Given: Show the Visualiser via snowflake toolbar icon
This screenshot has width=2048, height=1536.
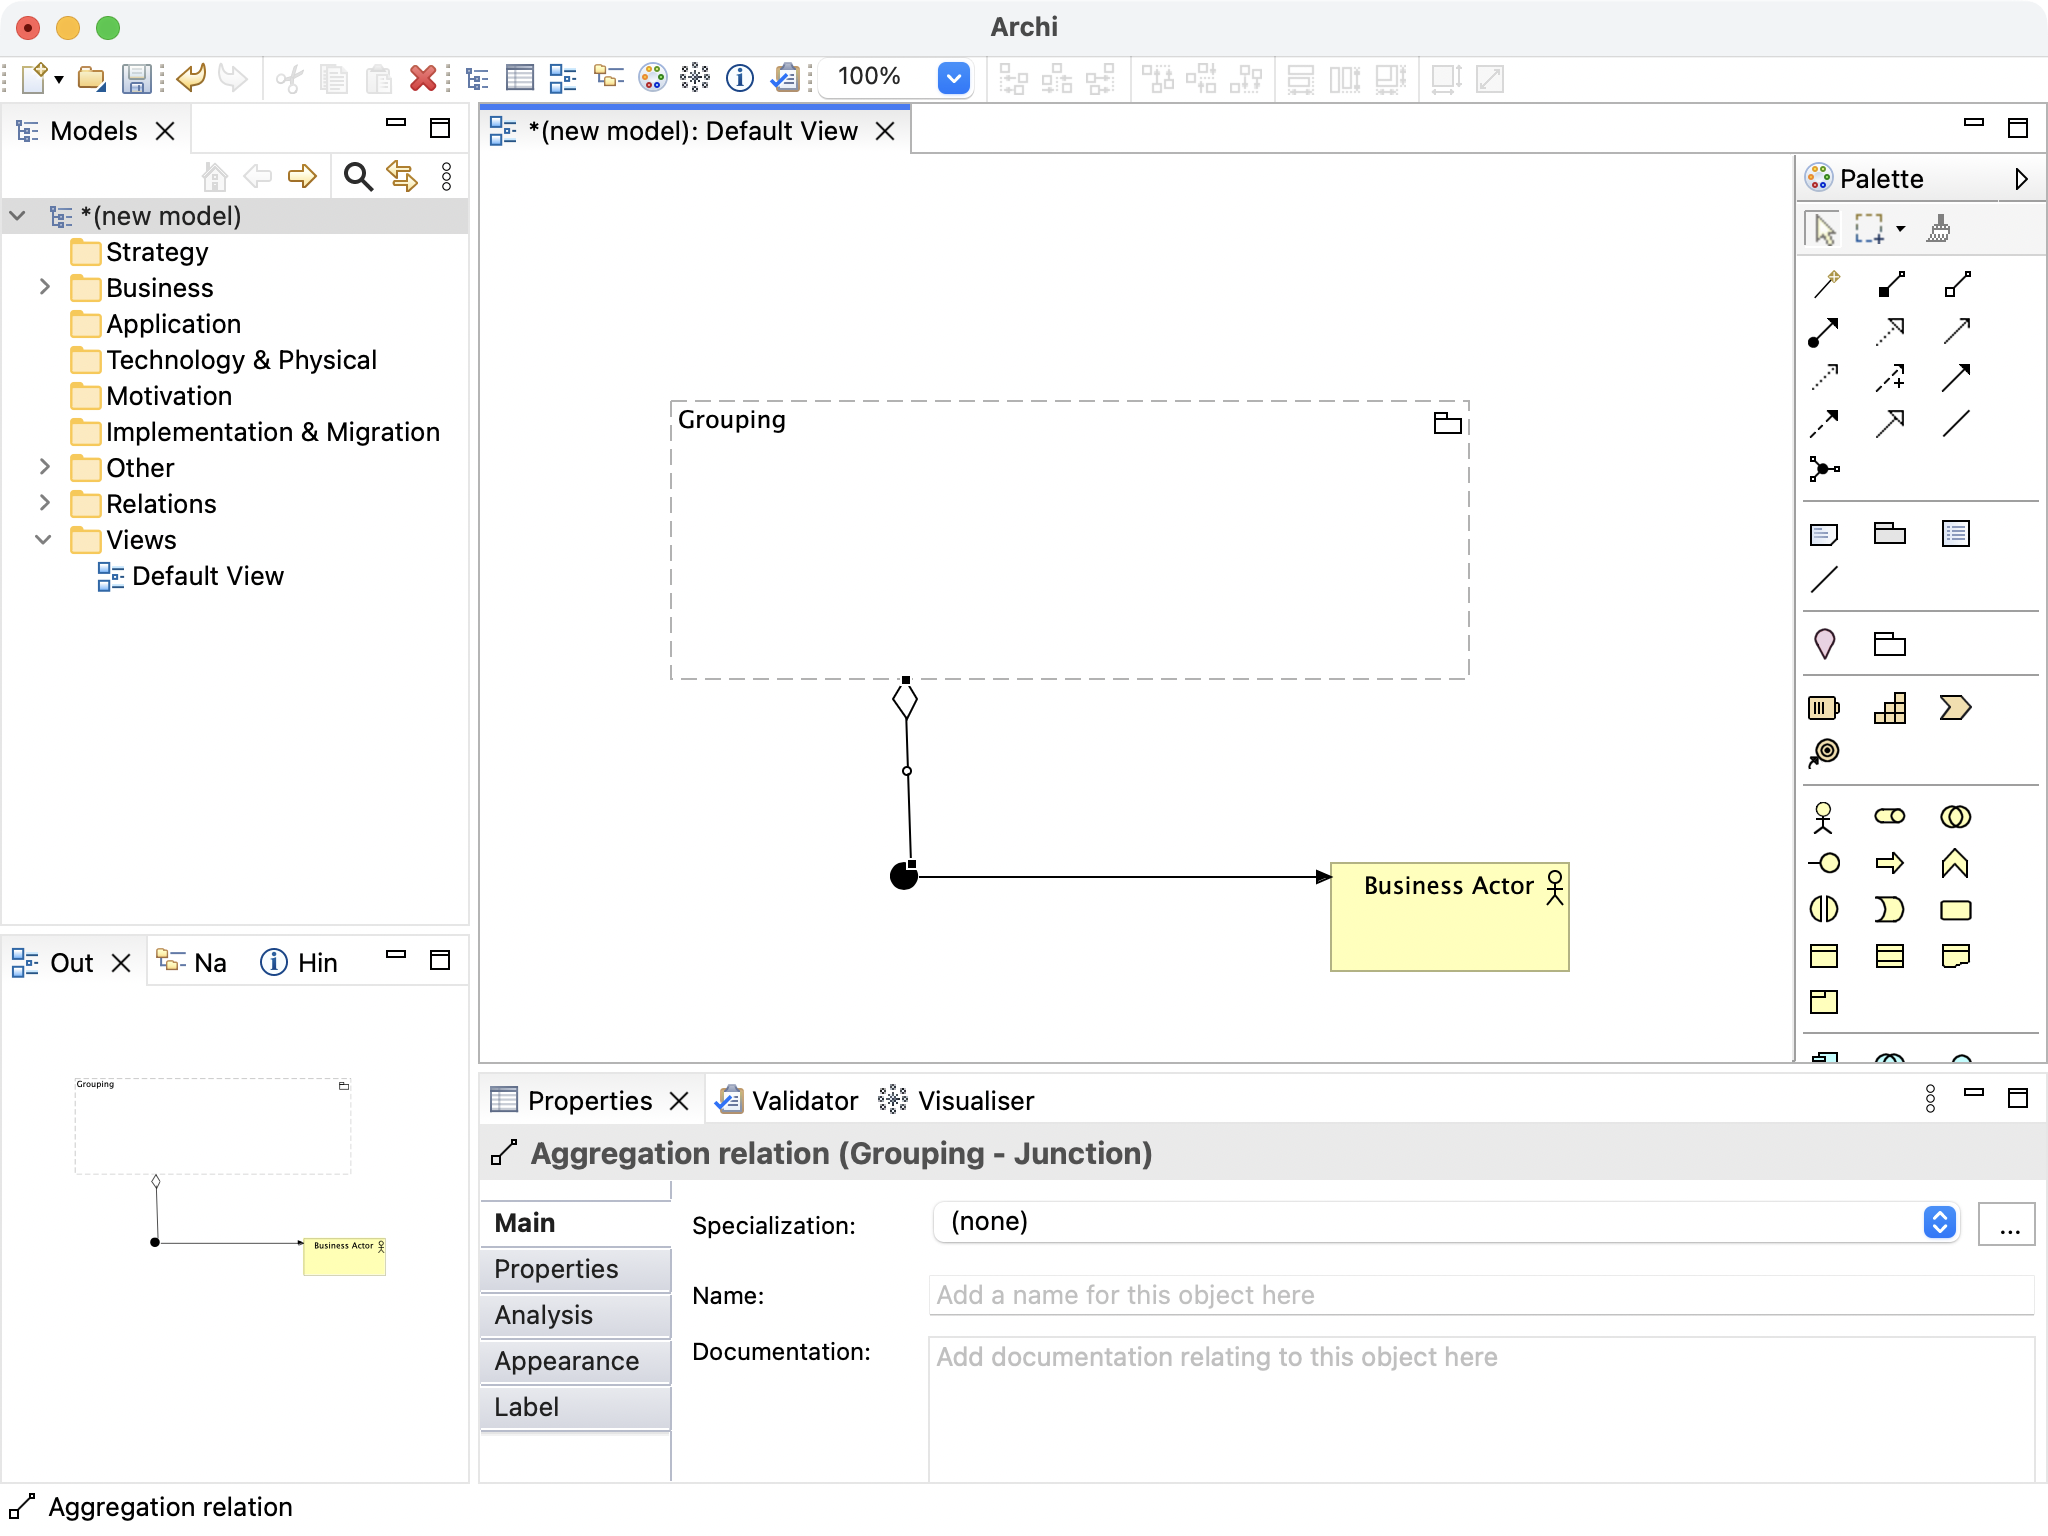Looking at the screenshot, I should [695, 78].
